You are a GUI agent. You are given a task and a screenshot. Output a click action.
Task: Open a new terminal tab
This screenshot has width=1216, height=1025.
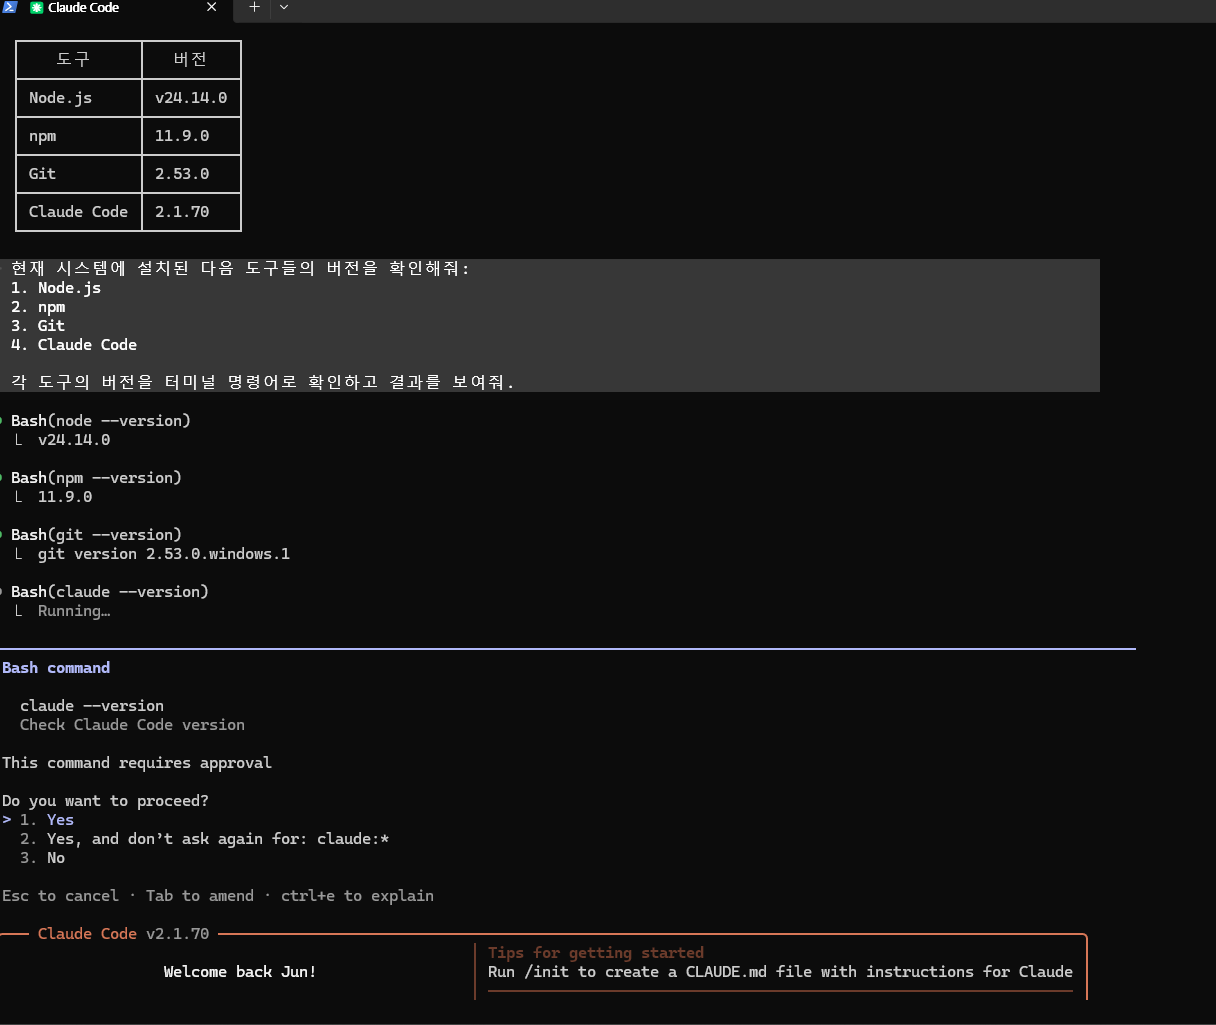254,7
